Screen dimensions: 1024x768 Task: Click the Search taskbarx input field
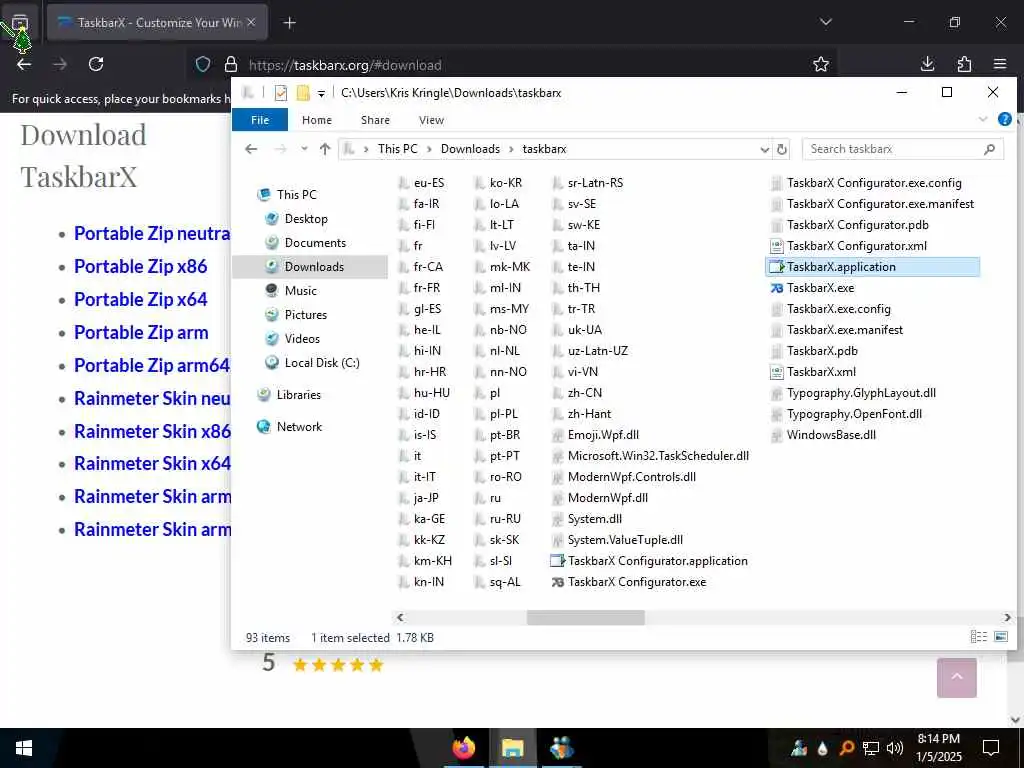tap(903, 149)
